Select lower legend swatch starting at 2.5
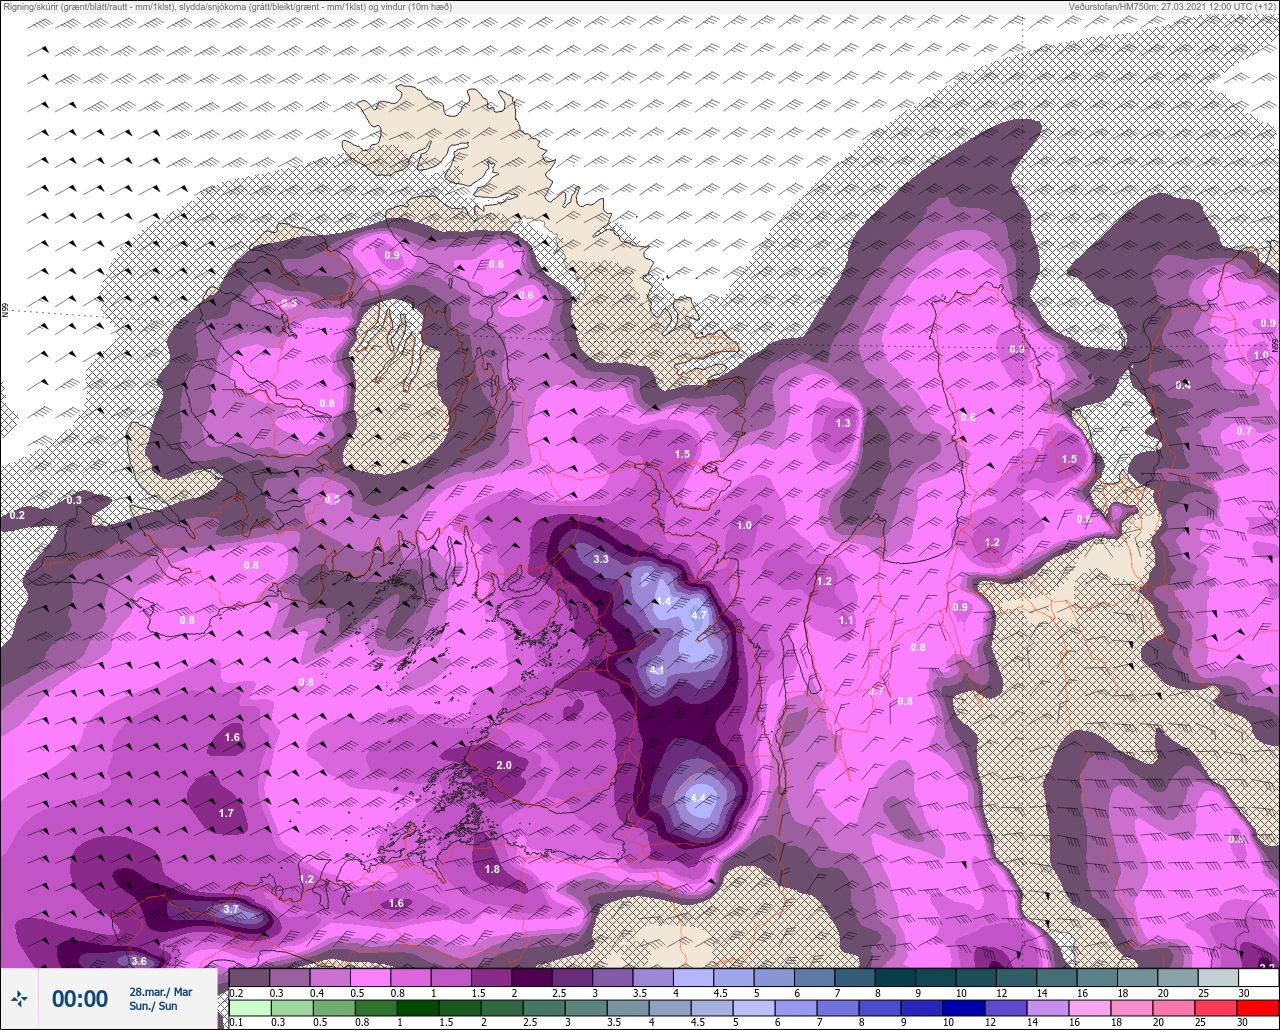Image resolution: width=1280 pixels, height=1030 pixels. pyautogui.click(x=544, y=1008)
